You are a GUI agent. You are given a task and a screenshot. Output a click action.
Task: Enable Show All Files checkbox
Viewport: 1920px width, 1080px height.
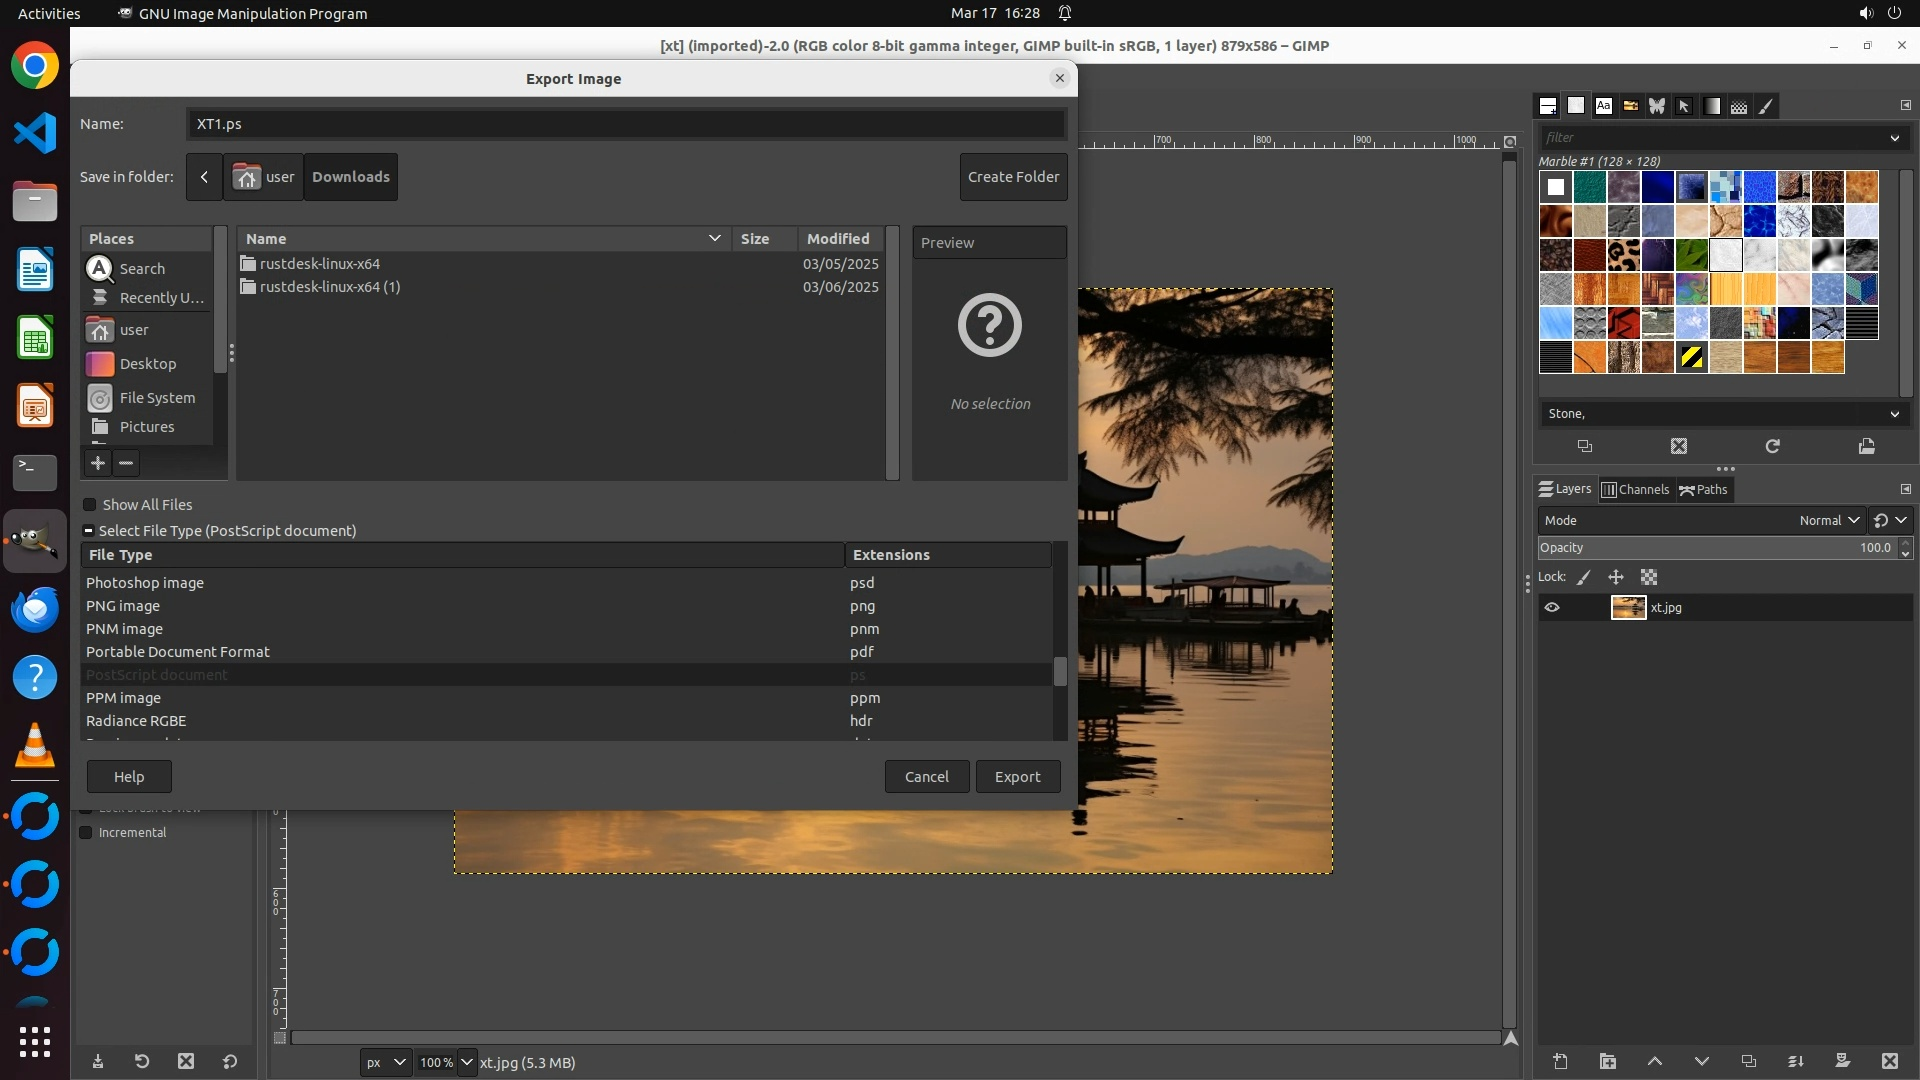click(90, 505)
